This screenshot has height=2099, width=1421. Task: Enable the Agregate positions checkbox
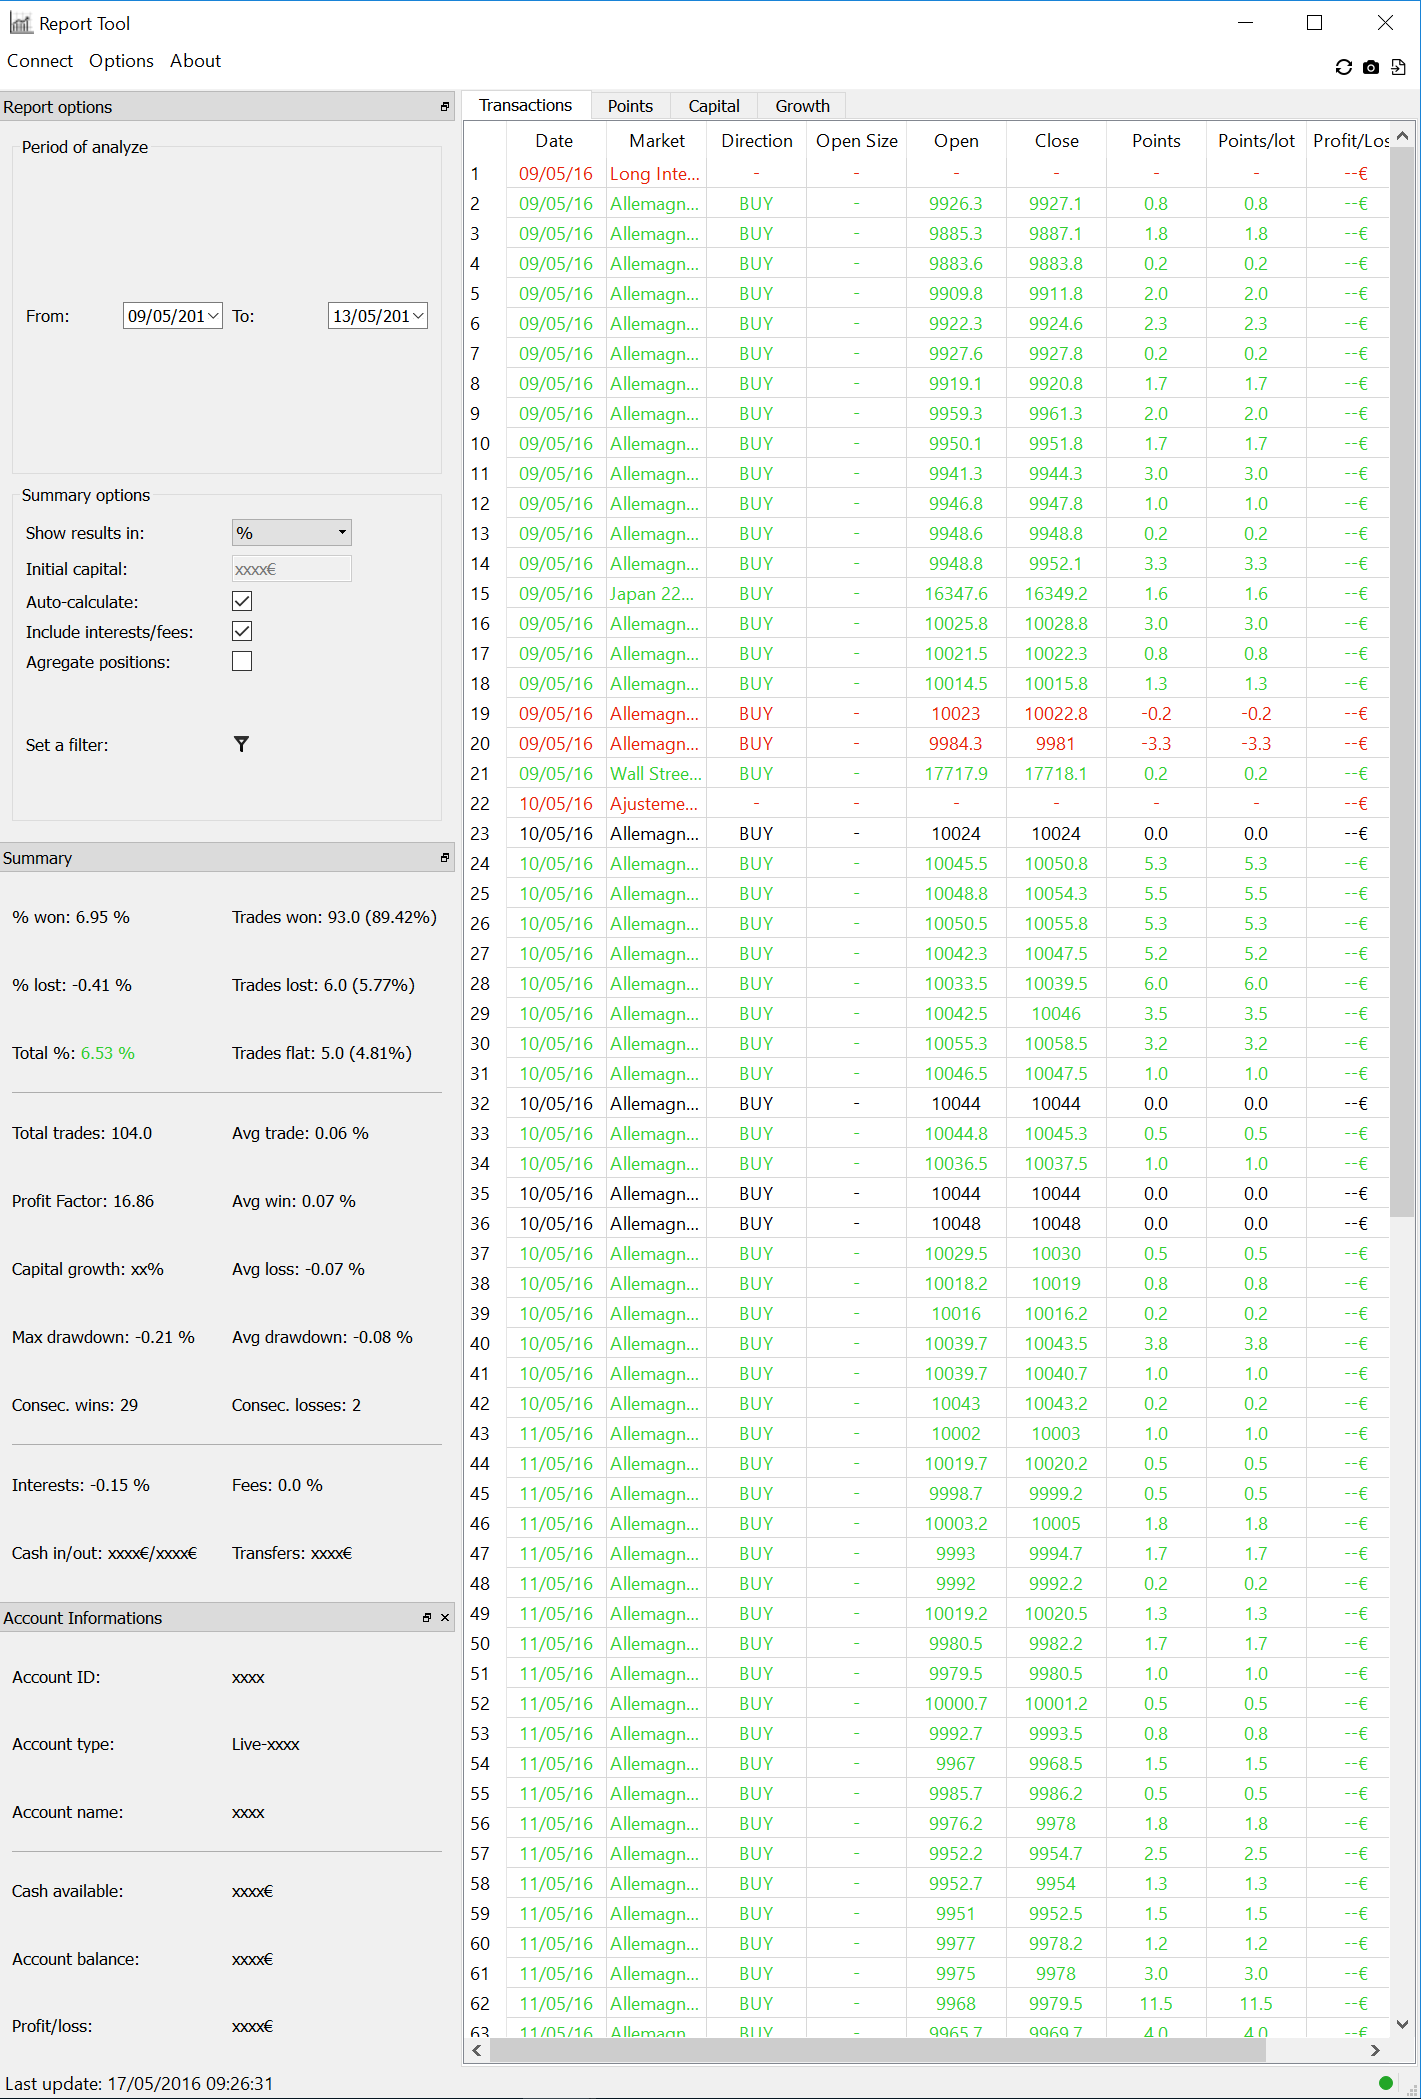[x=242, y=661]
